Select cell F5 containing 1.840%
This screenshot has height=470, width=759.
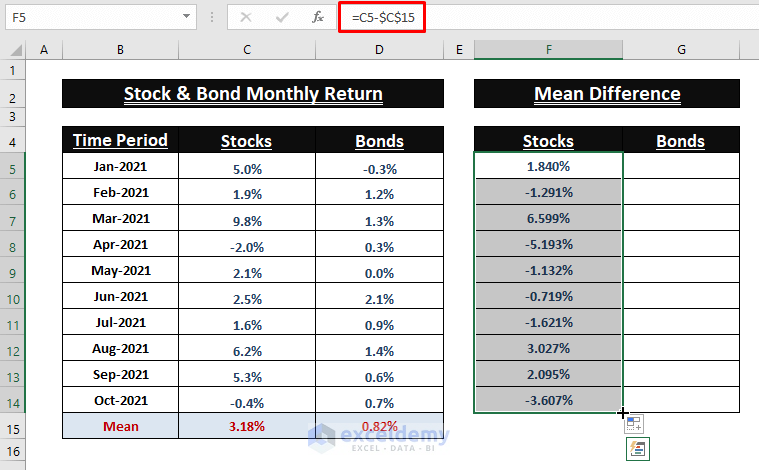[x=548, y=166]
